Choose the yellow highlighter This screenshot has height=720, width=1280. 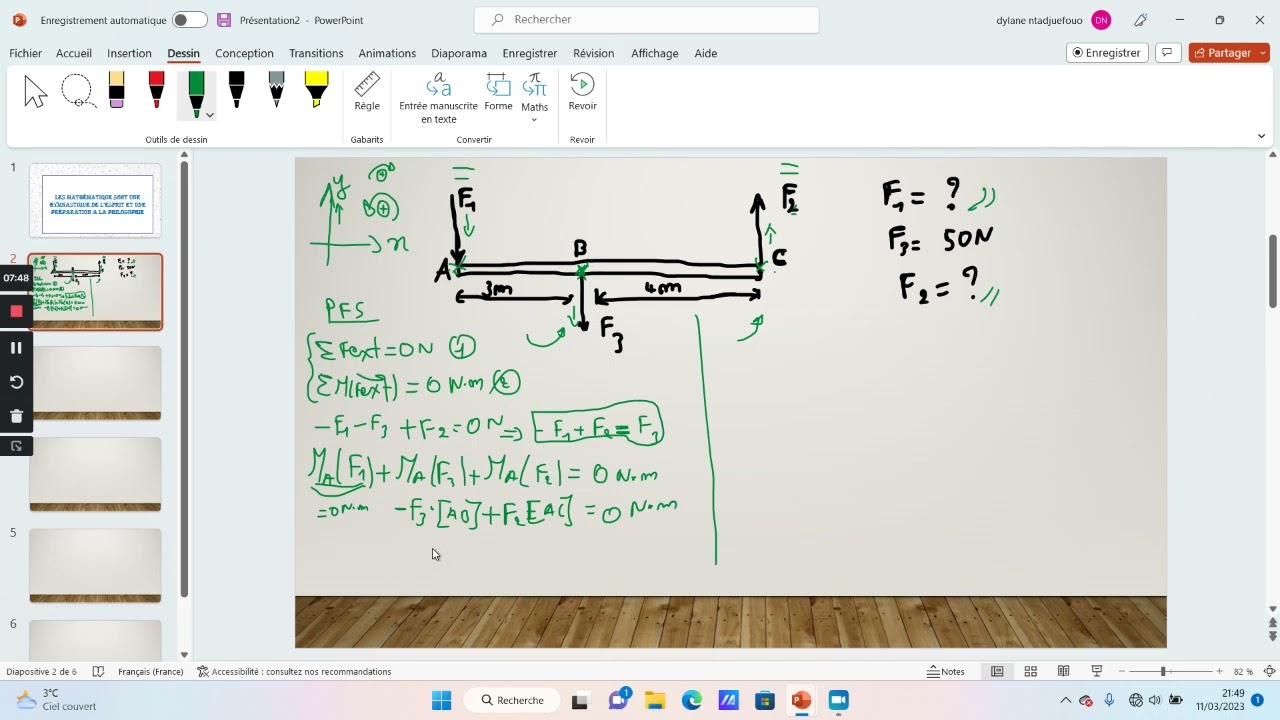tap(316, 91)
